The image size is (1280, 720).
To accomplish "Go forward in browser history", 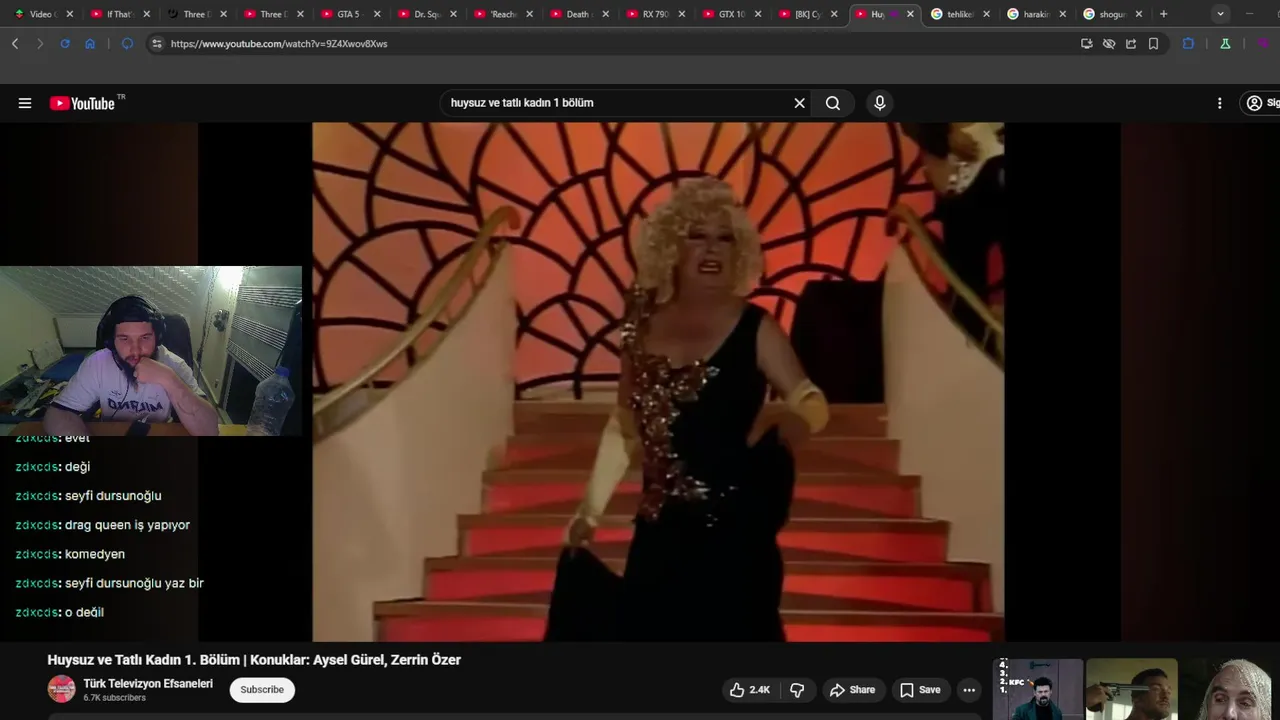I will pyautogui.click(x=40, y=44).
